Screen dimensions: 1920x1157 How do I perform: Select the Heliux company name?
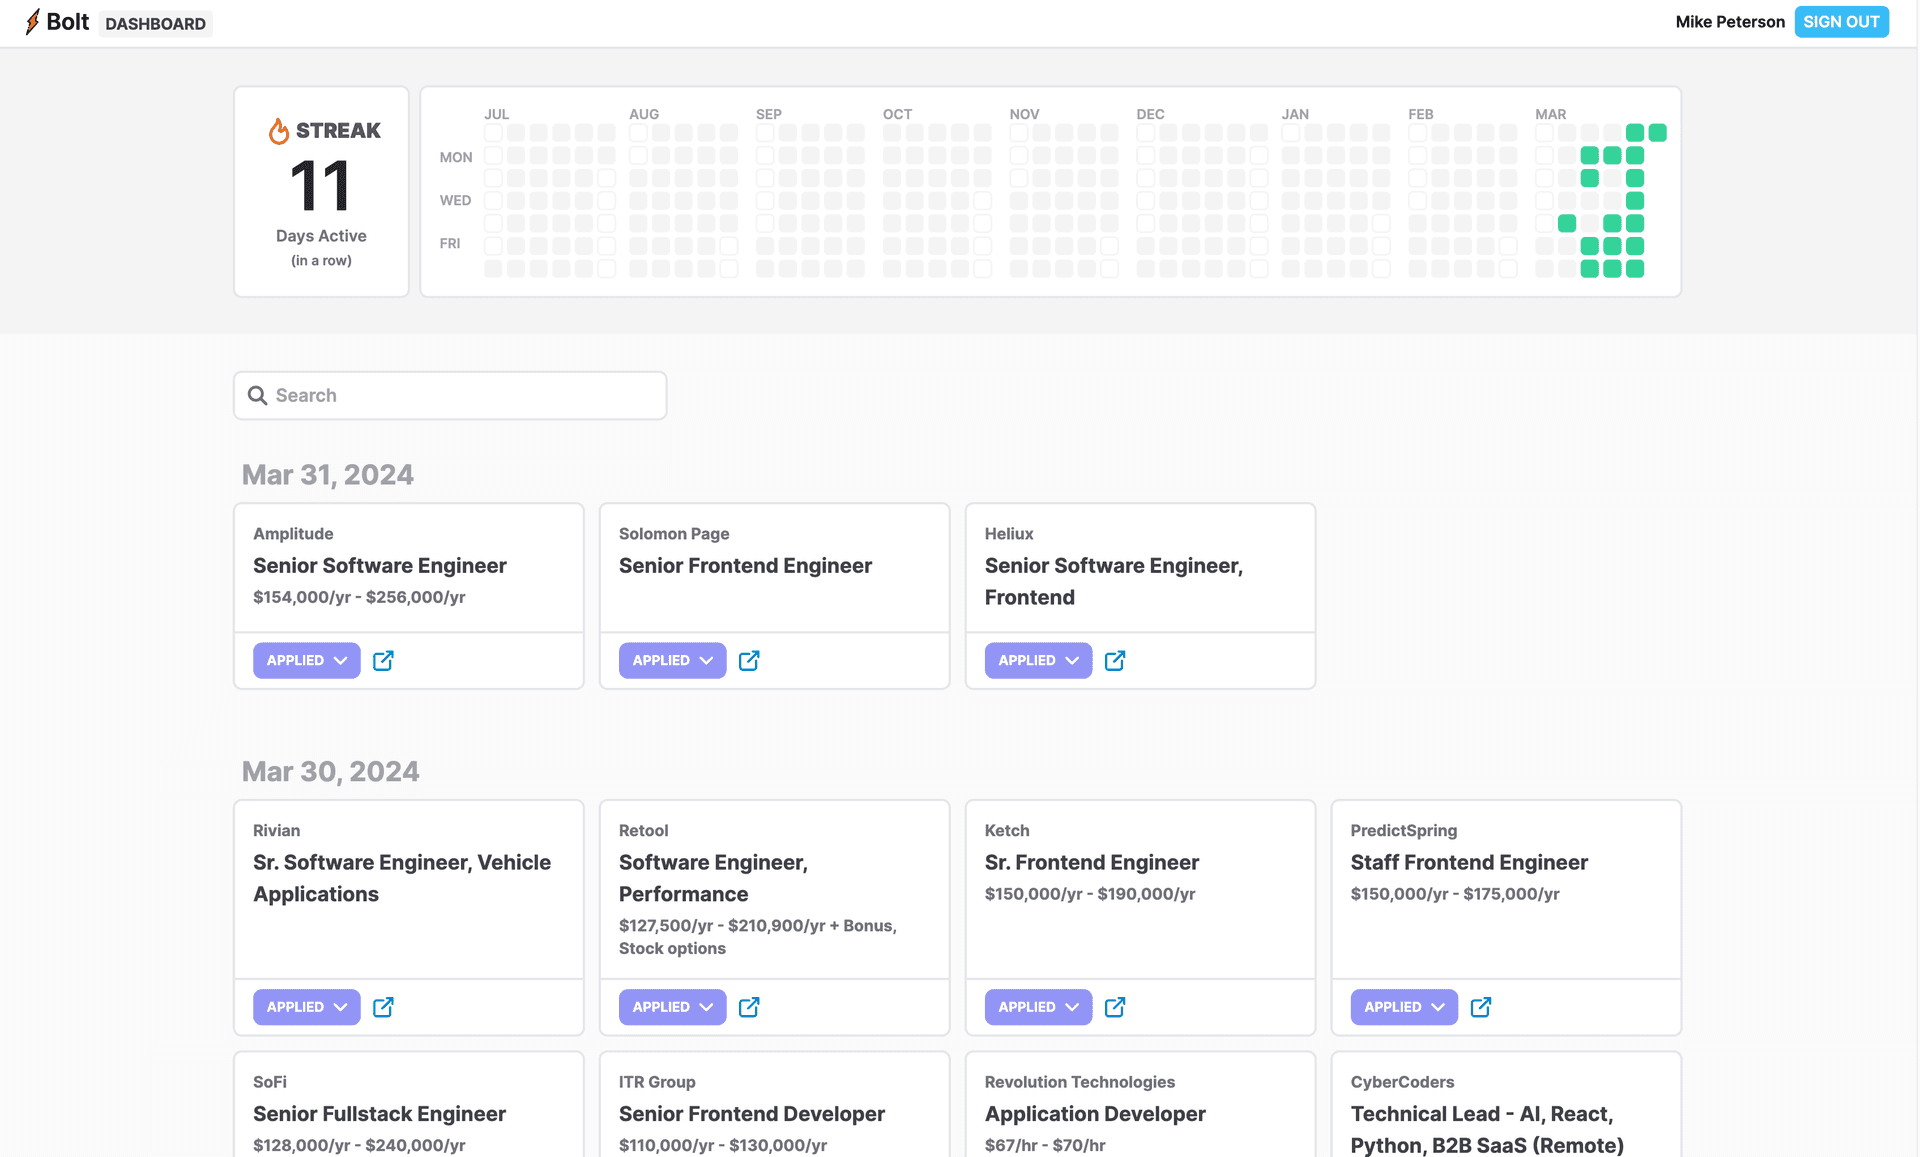(1009, 534)
